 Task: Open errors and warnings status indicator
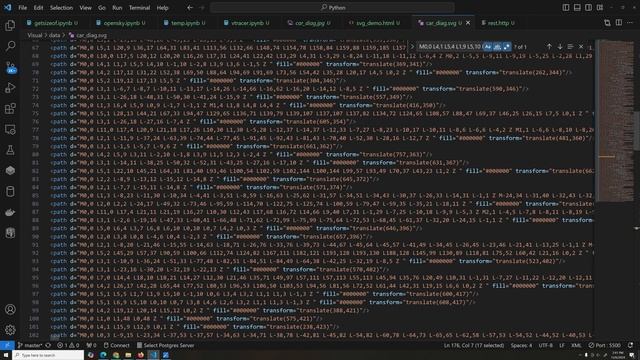tap(68, 345)
